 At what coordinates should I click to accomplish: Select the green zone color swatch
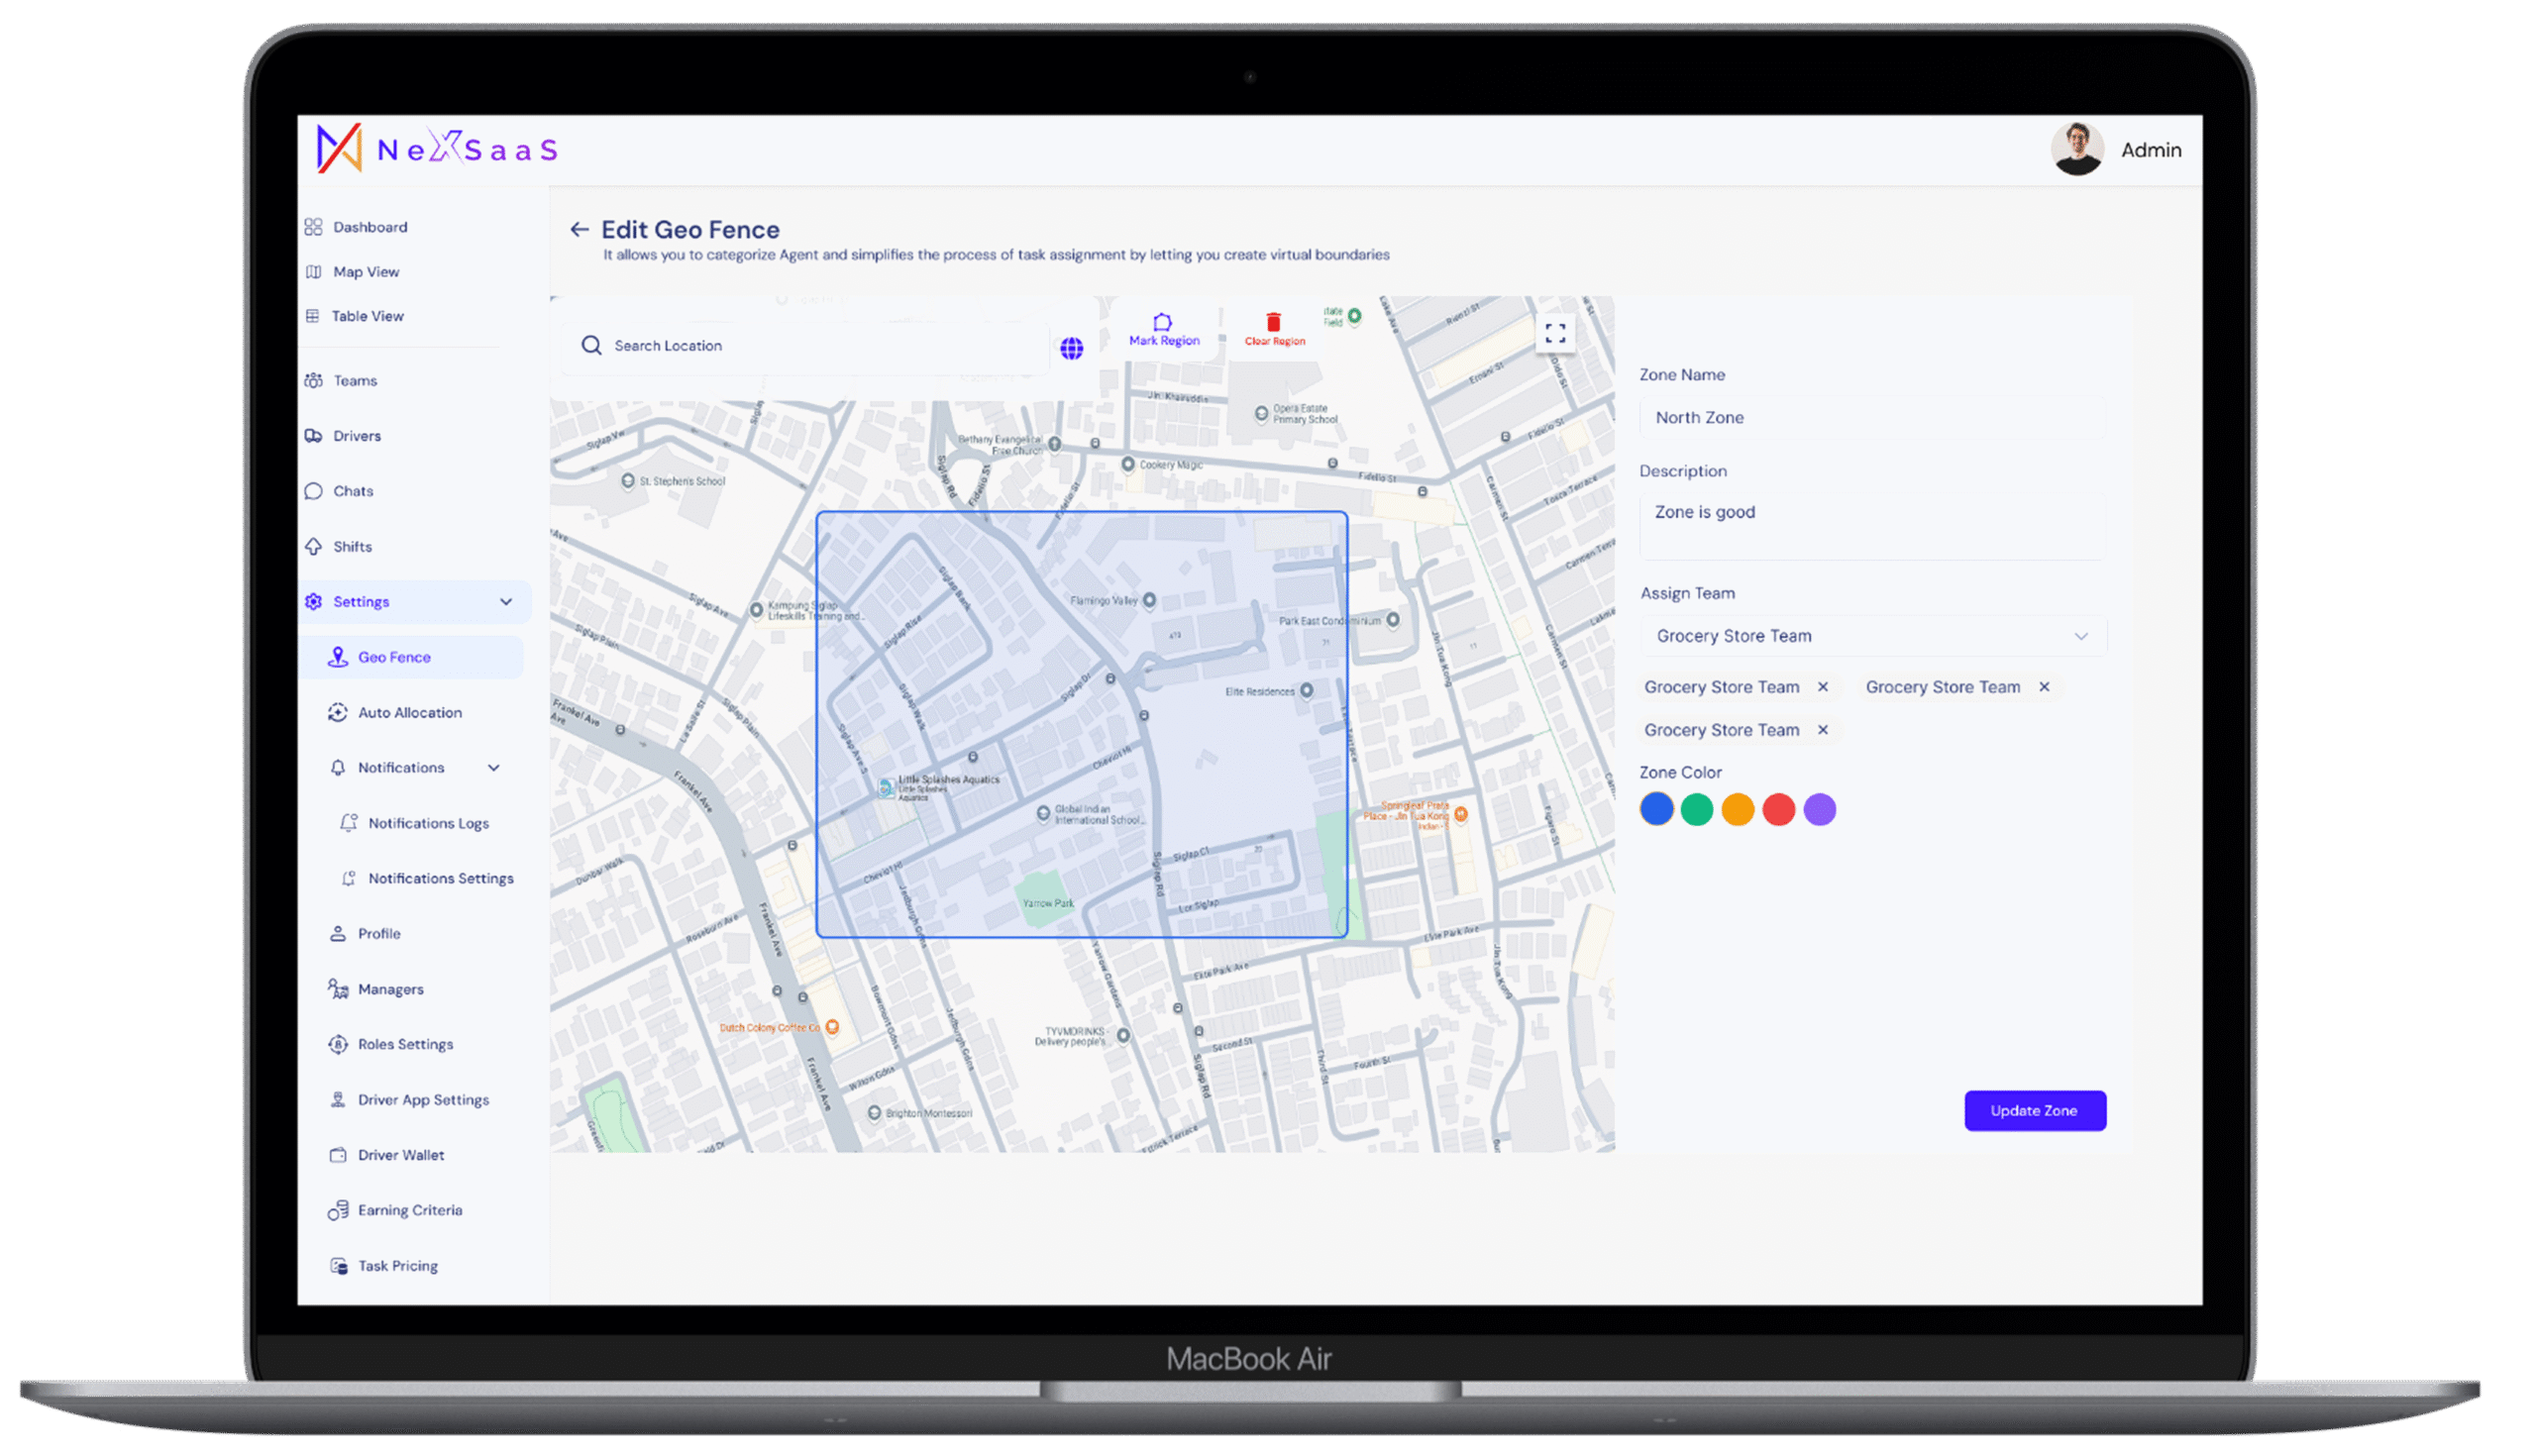click(x=1696, y=809)
